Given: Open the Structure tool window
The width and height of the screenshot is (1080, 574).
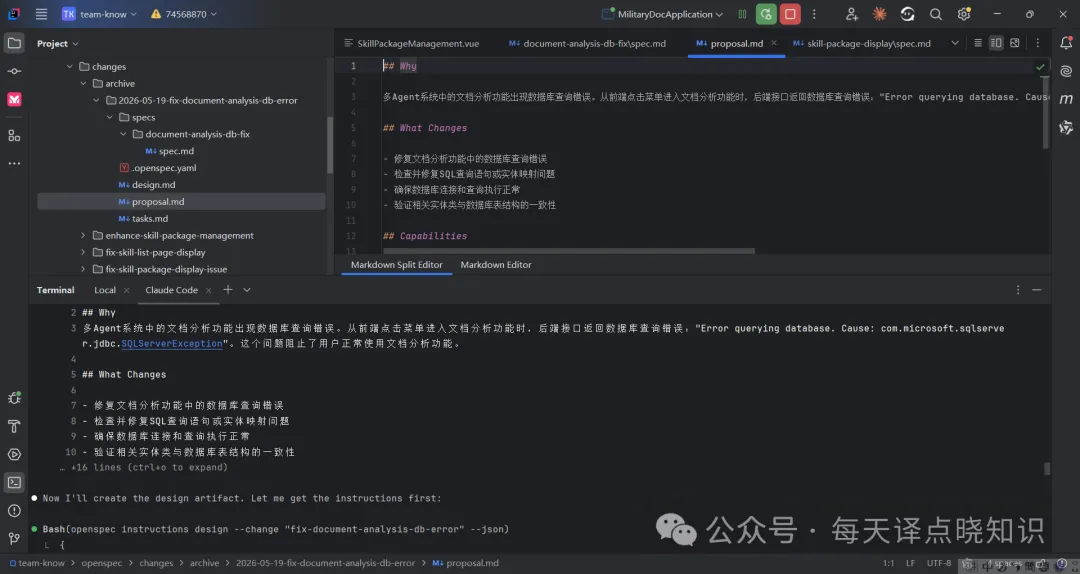Looking at the screenshot, I should (14, 136).
